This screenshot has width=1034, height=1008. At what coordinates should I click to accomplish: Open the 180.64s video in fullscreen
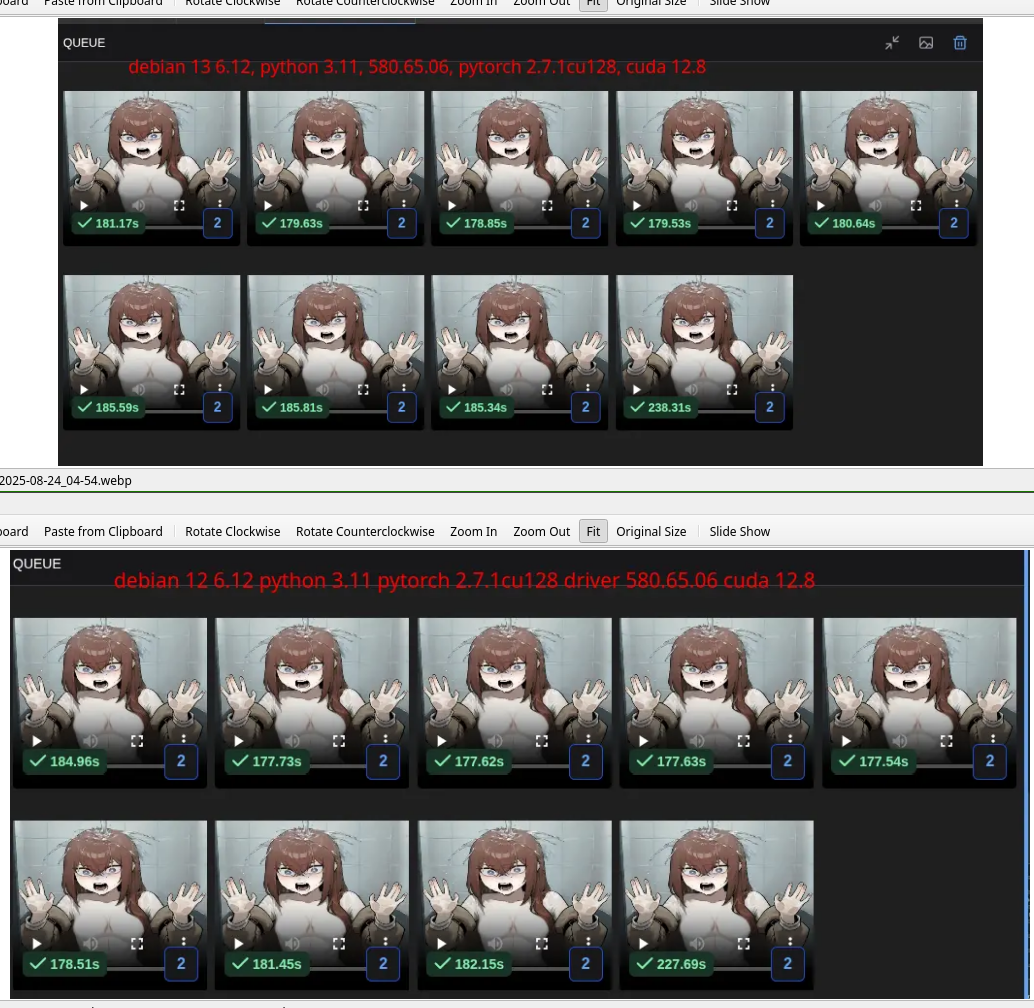click(916, 206)
